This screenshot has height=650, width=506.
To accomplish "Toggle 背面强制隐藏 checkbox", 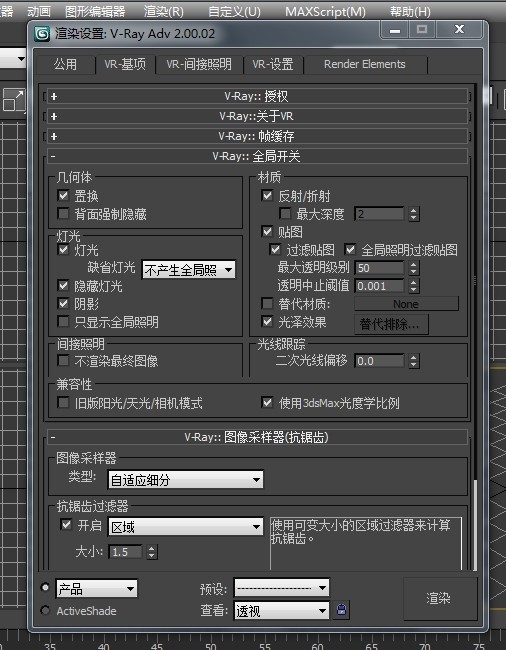I will [x=63, y=213].
